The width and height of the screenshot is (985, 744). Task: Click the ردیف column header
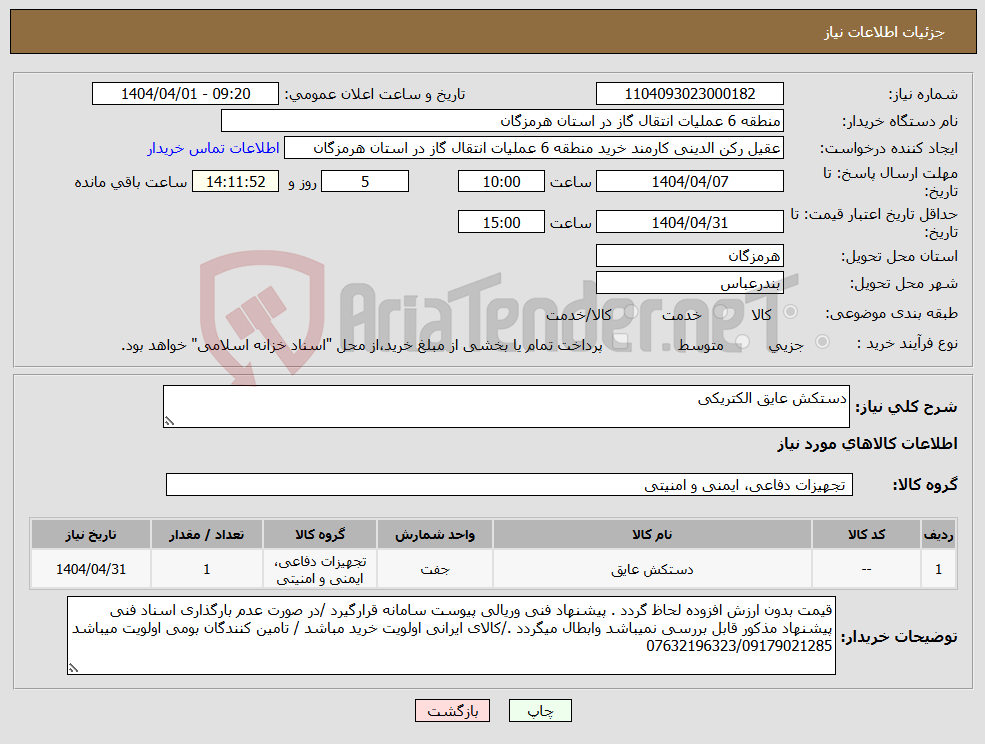[938, 534]
